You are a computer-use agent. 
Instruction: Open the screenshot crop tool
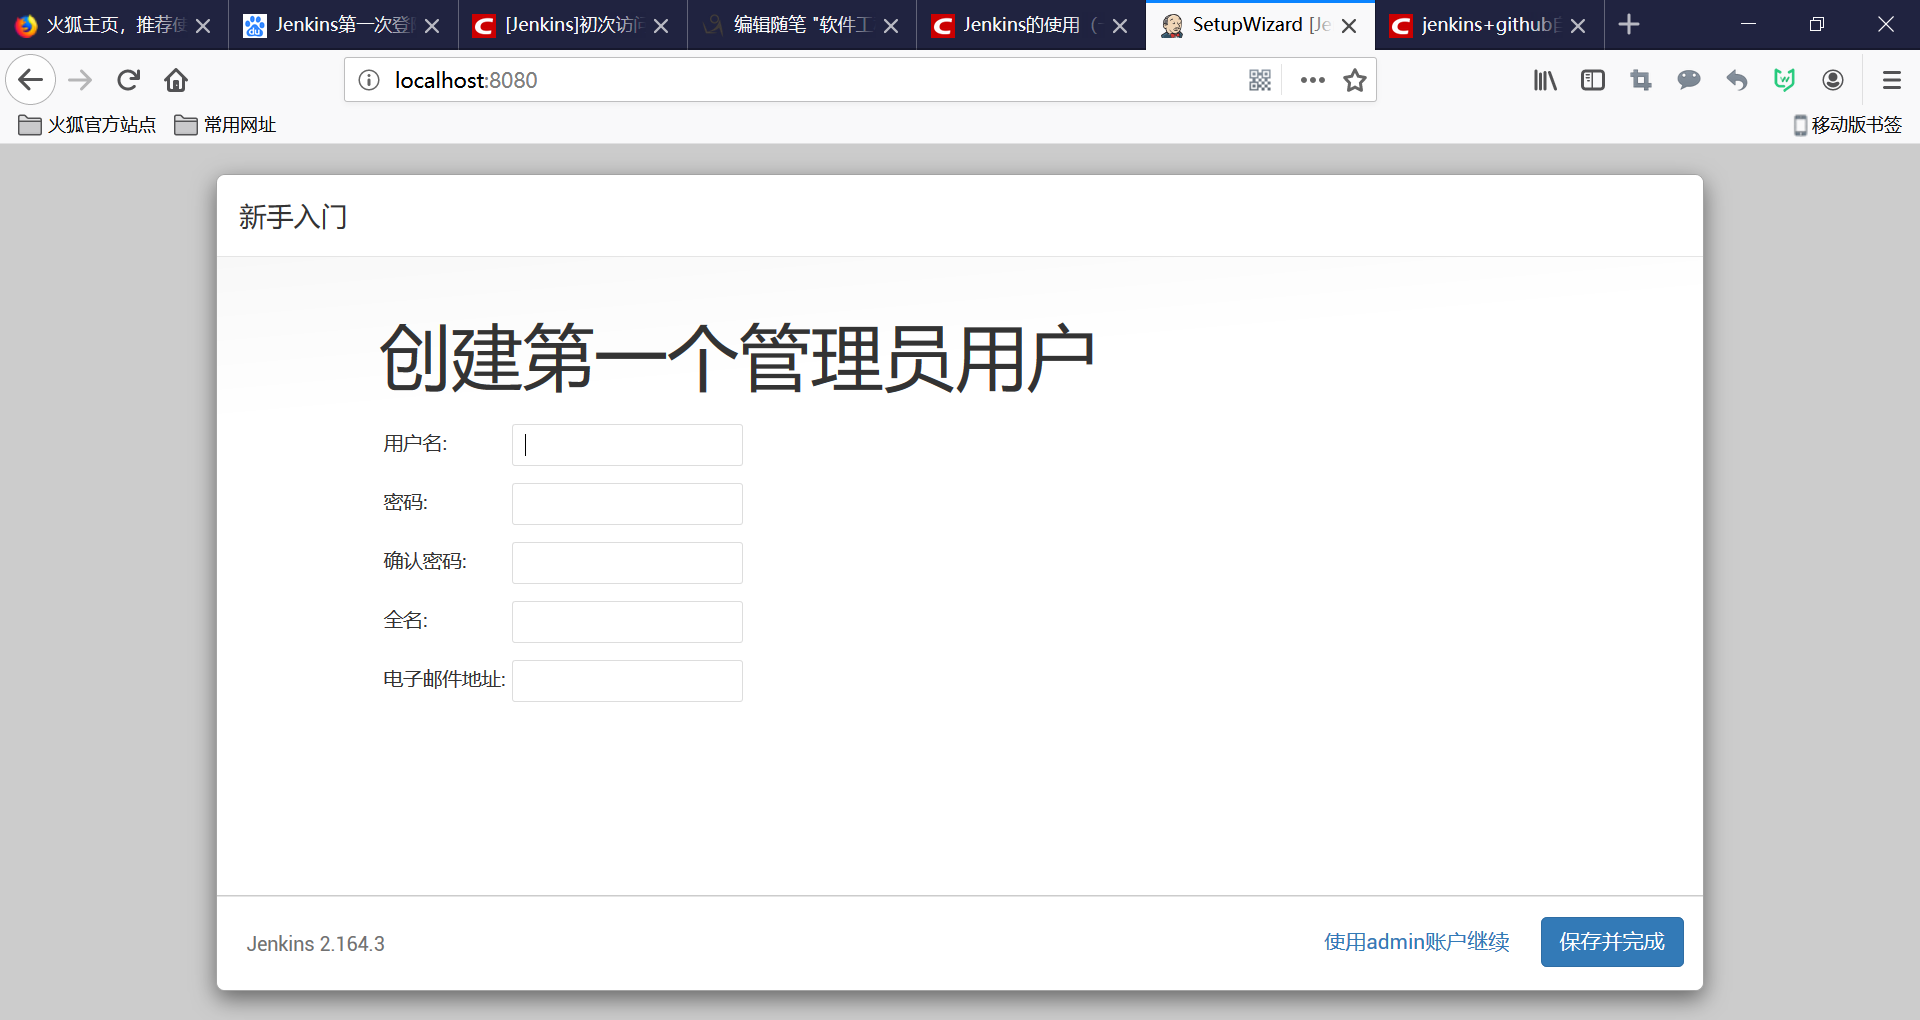click(x=1641, y=80)
